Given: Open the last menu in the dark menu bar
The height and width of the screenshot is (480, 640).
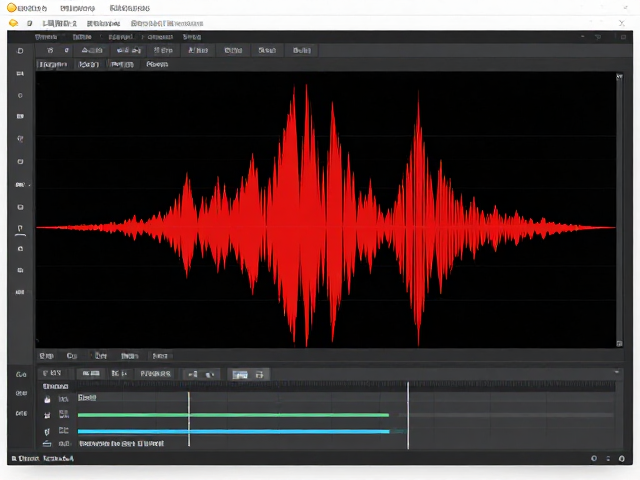Looking at the screenshot, I should tap(192, 37).
